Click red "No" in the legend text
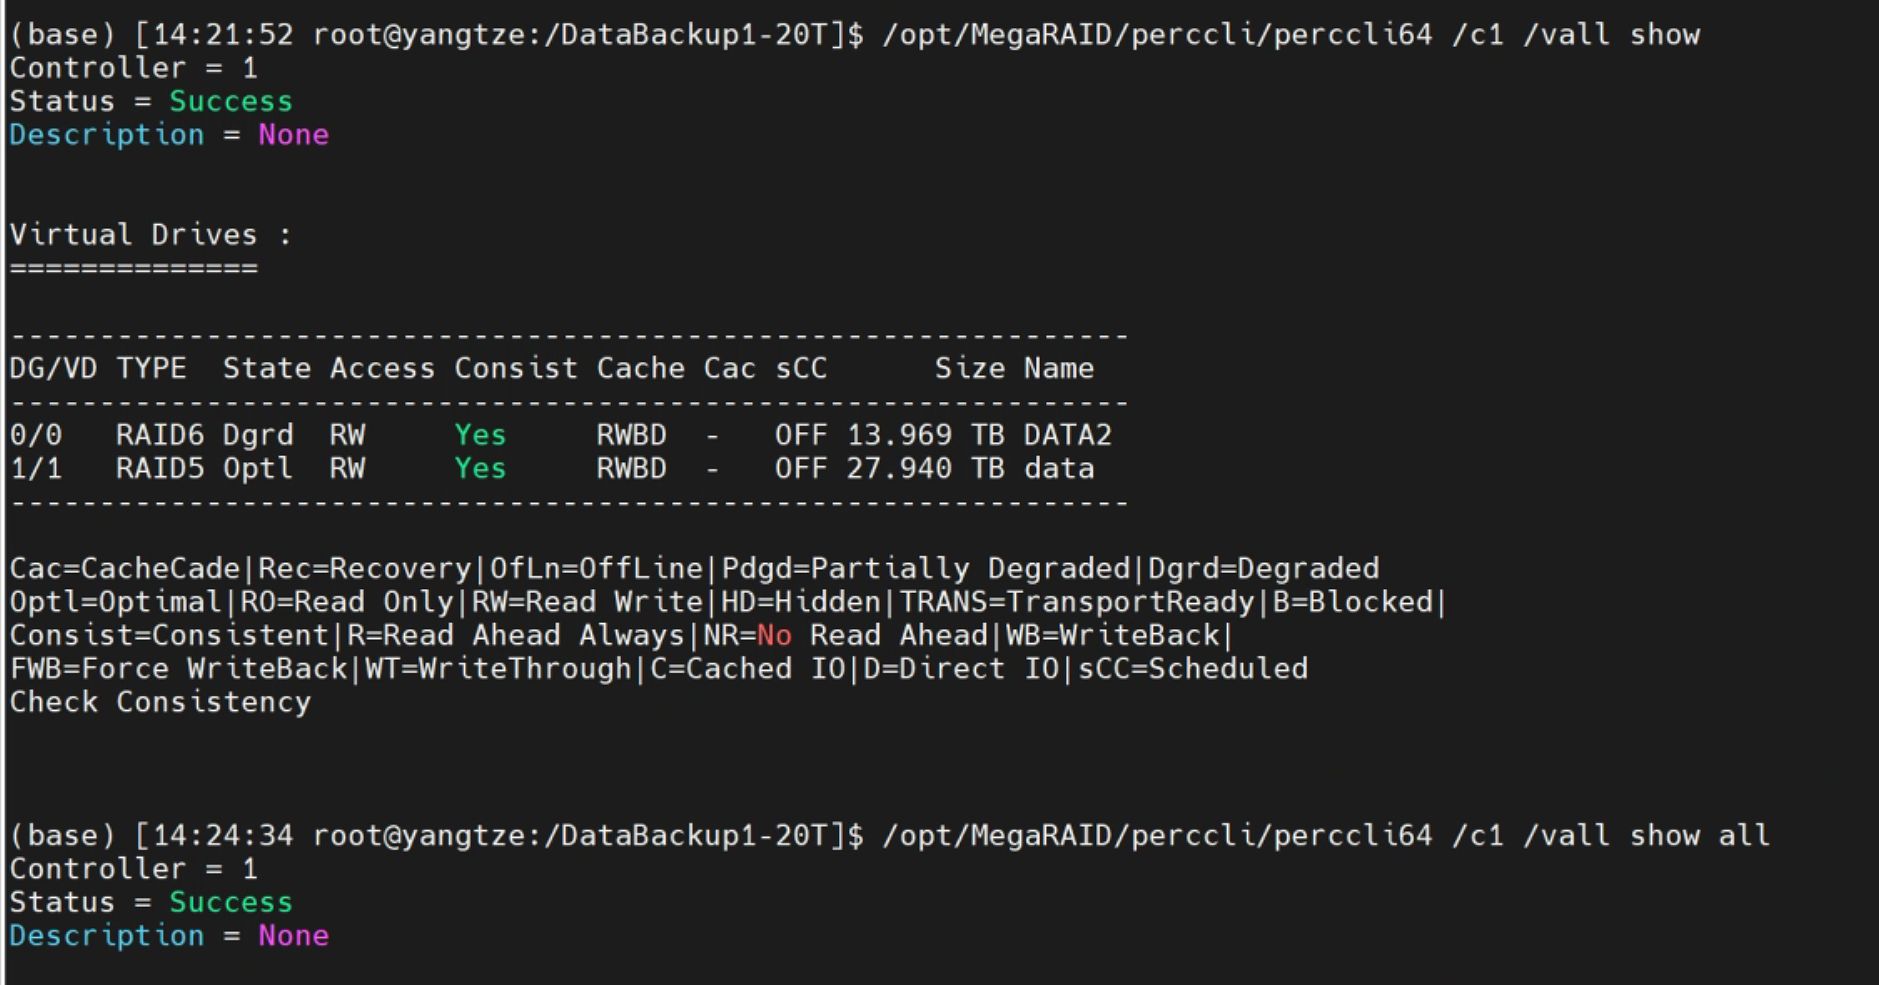Image resolution: width=1879 pixels, height=985 pixels. [x=774, y=636]
